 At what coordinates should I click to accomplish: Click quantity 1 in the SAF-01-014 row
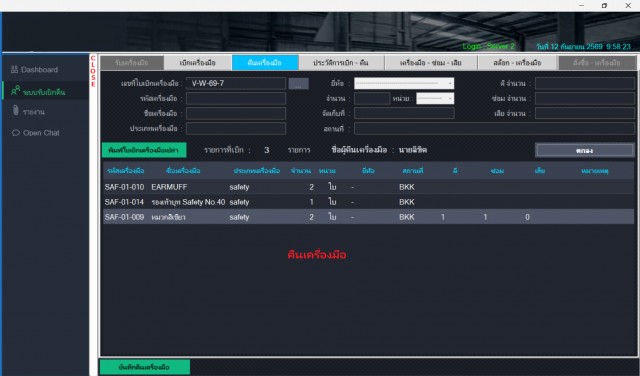pos(311,202)
